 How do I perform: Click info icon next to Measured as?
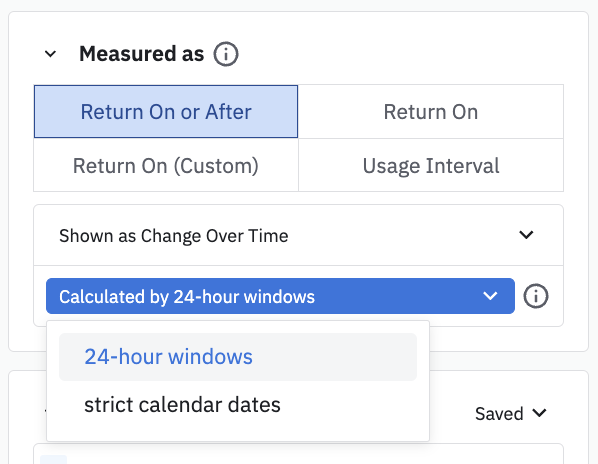226,54
